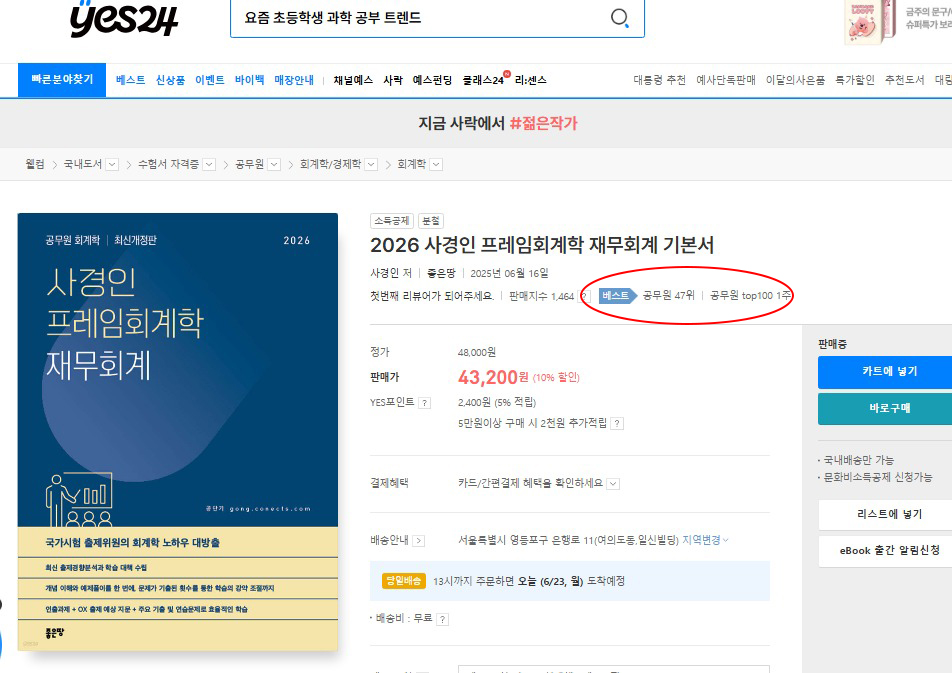
Task: Open the 바이백 menu
Action: pos(250,80)
